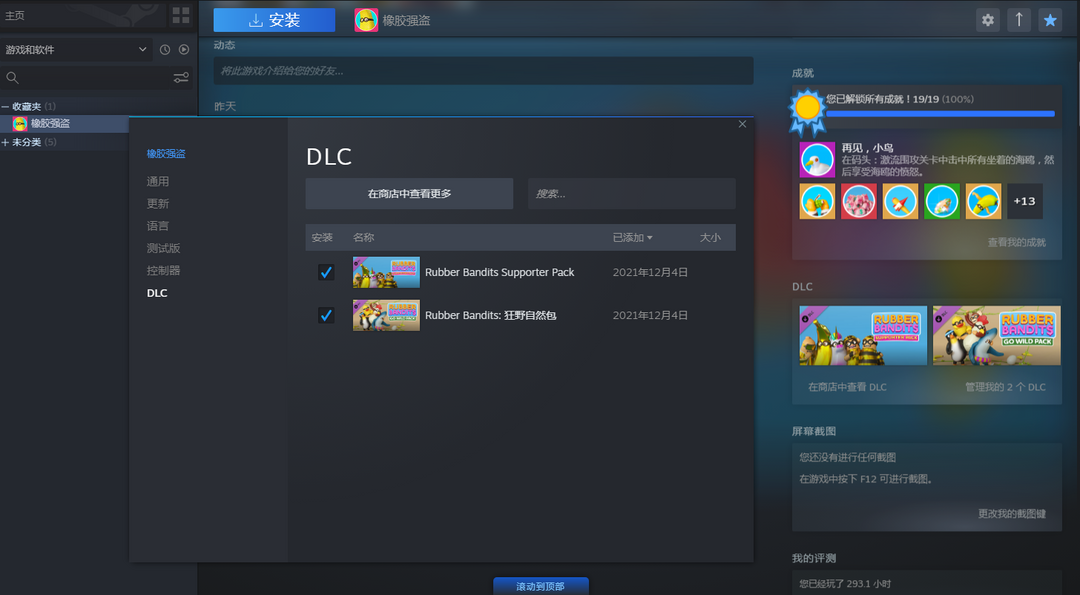Open the 游戏和软件 dropdown
This screenshot has width=1080, height=595.
(75, 50)
